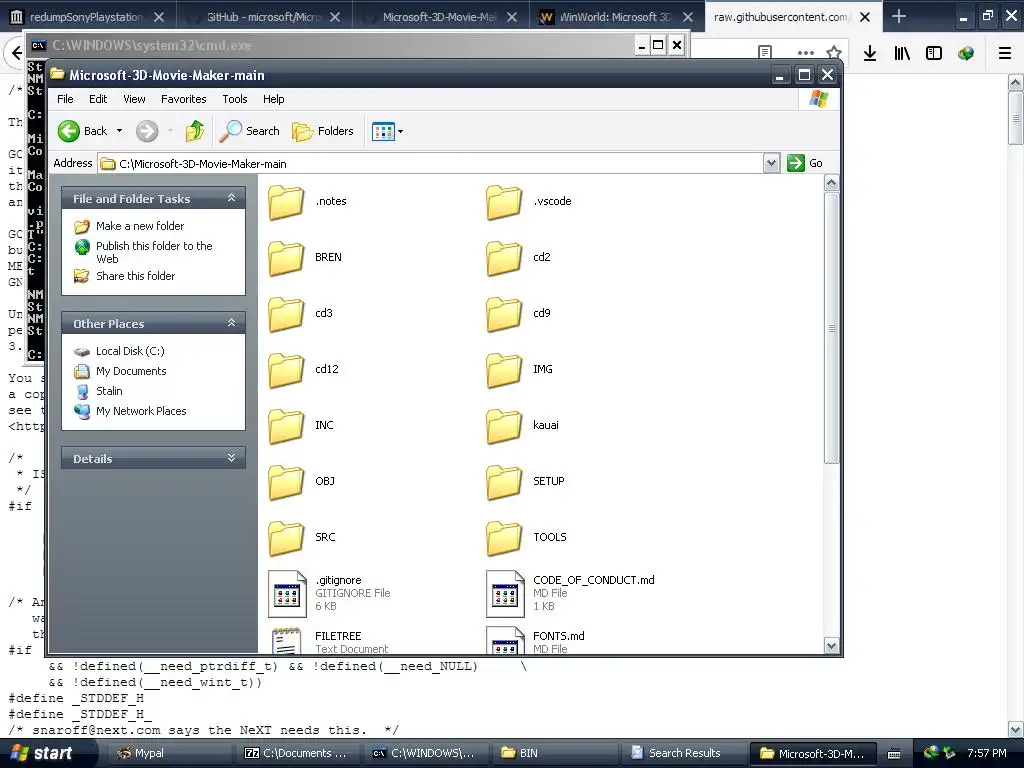
Task: Go up one folder level icon
Action: point(195,131)
